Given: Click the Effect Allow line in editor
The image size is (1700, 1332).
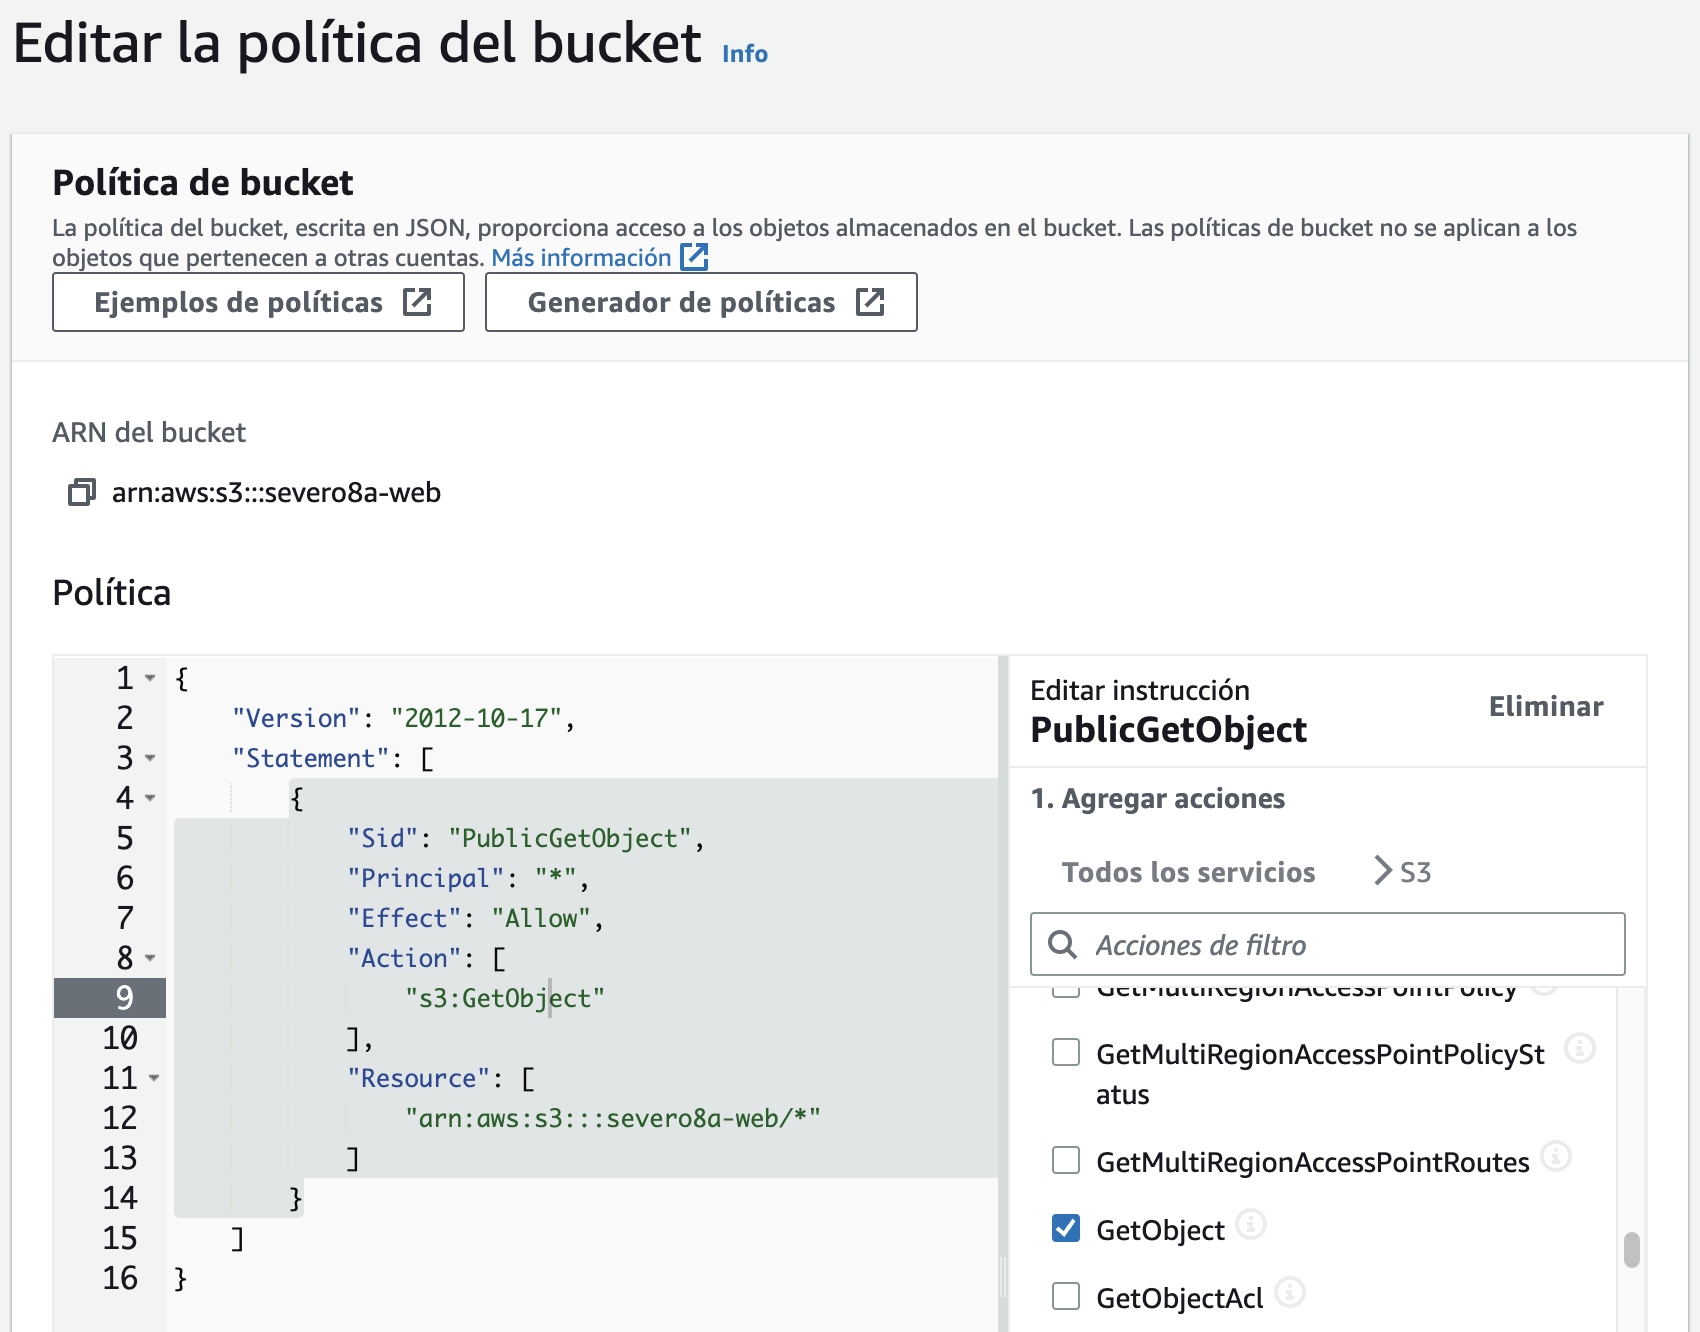Looking at the screenshot, I should [x=475, y=918].
